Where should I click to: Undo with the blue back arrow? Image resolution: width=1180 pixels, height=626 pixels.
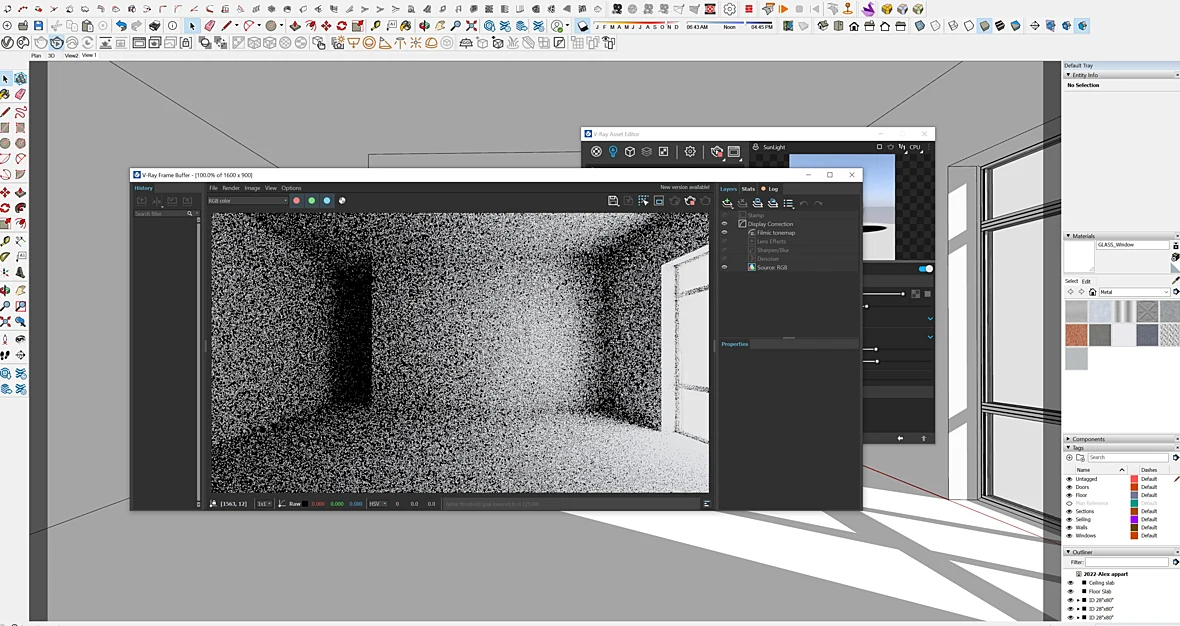(120, 26)
